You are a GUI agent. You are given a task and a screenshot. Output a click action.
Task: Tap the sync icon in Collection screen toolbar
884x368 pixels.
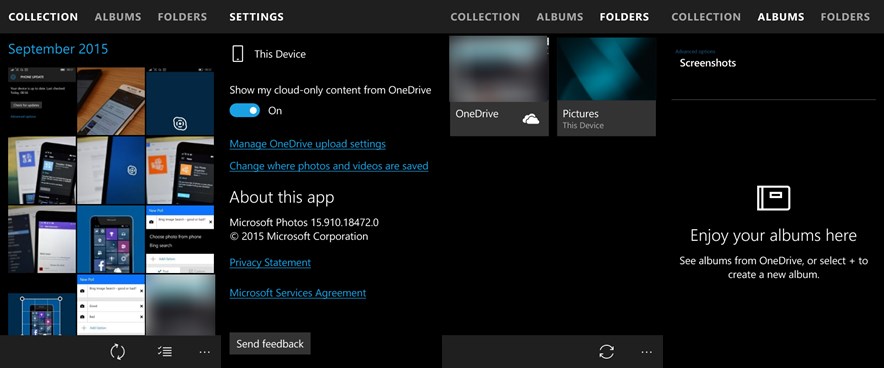click(117, 352)
